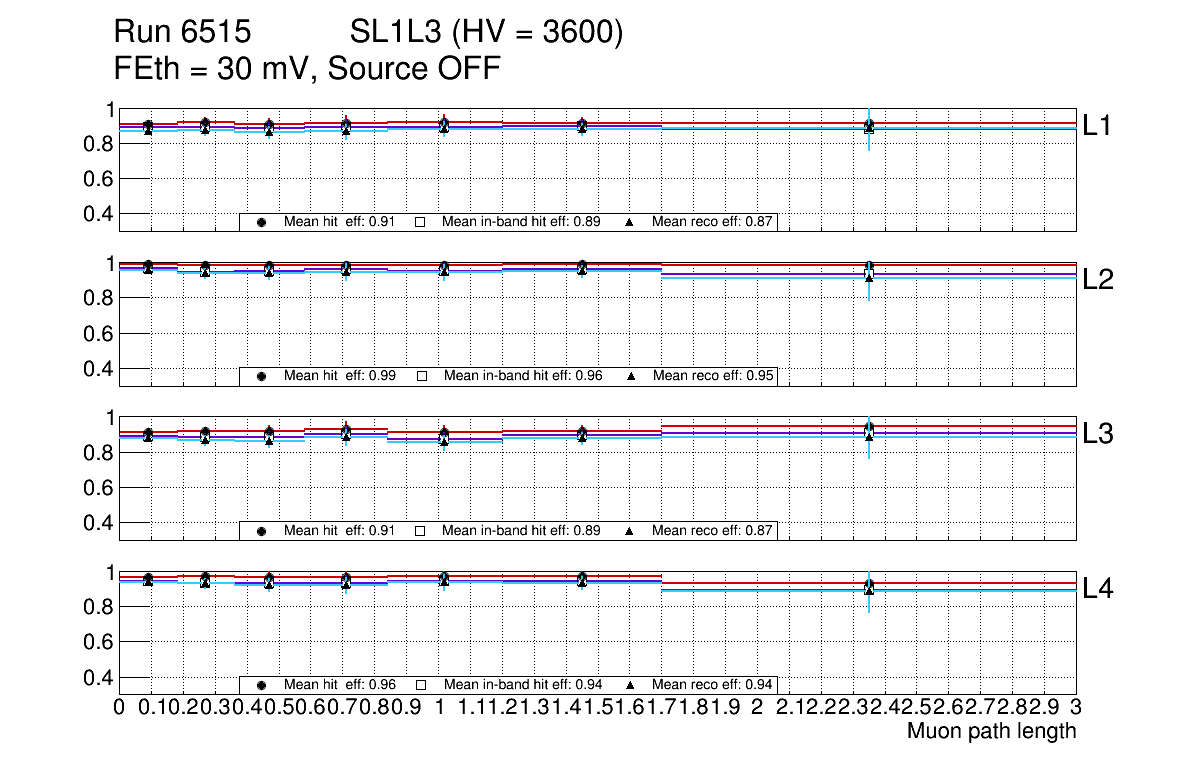This screenshot has height=772, width=1196.
Task: Click the triangle legend marker in L3 panel
Action: (x=630, y=531)
